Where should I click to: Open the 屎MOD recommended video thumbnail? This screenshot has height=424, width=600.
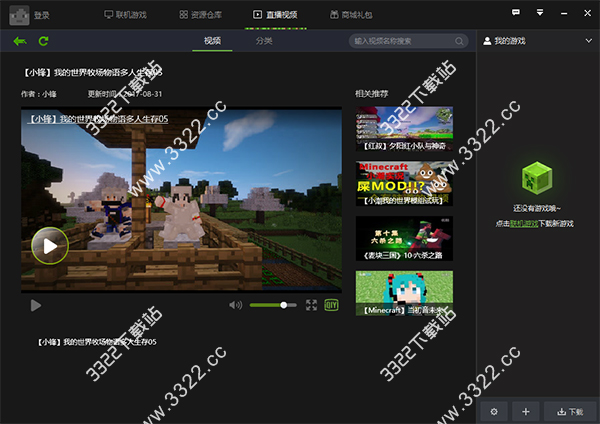pyautogui.click(x=404, y=184)
